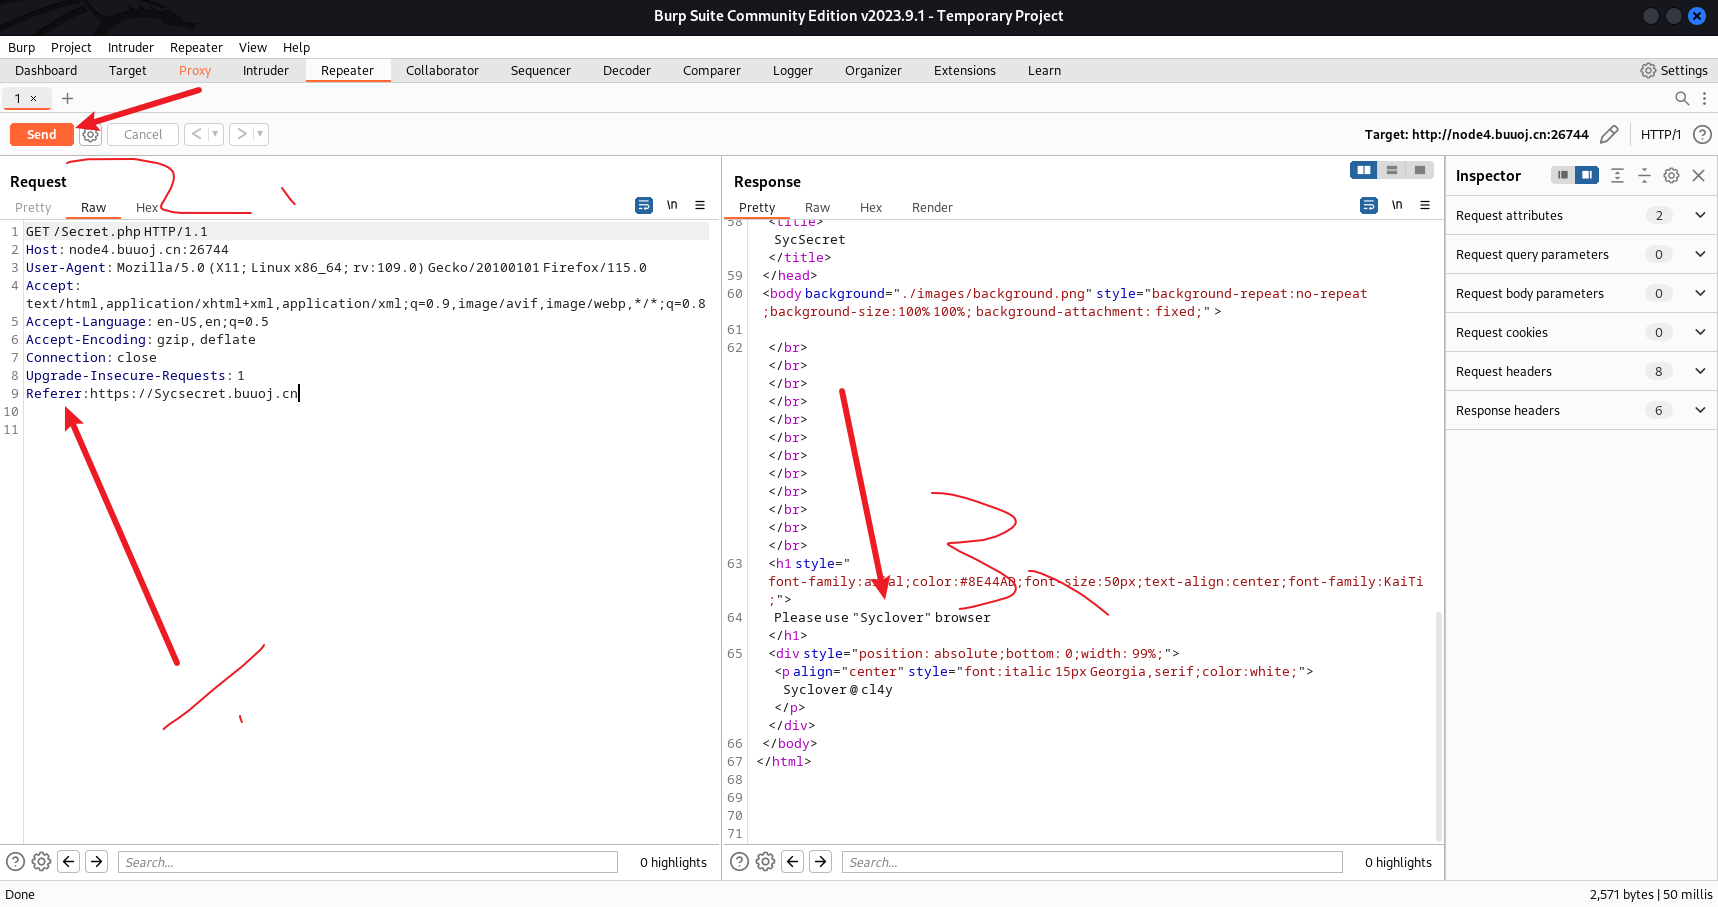Go to next request in history
This screenshot has height=907, width=1718.
241,134
